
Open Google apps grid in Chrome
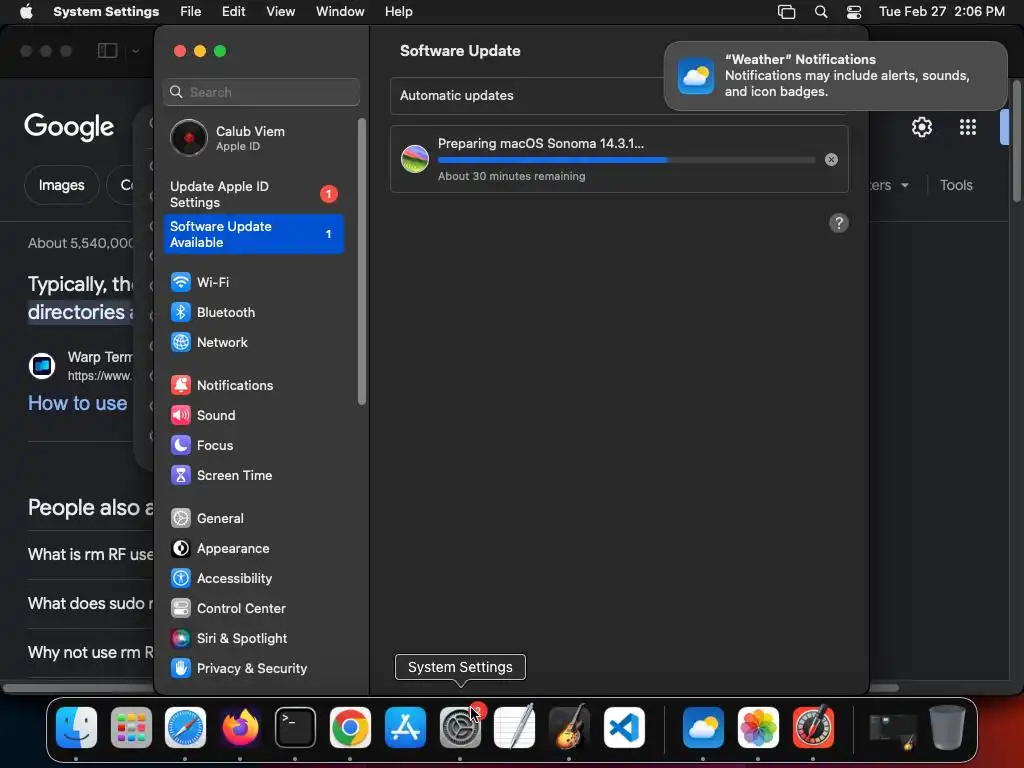click(x=967, y=127)
